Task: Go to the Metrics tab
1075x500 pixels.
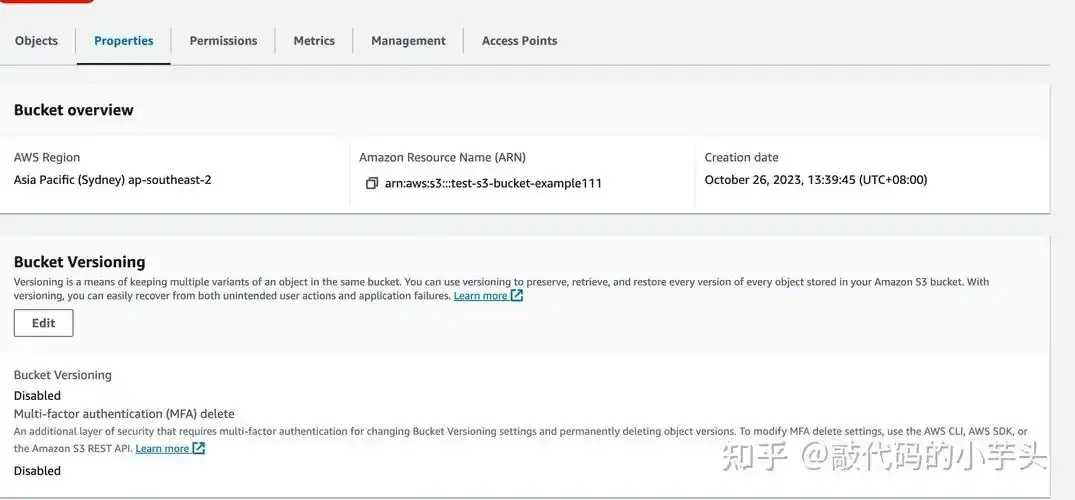Action: (314, 40)
